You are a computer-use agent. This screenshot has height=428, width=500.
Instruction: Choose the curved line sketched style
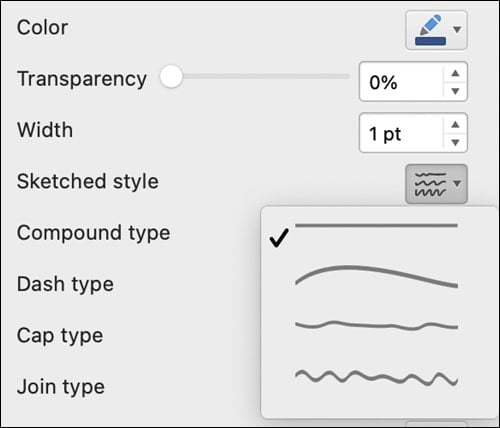[376, 276]
